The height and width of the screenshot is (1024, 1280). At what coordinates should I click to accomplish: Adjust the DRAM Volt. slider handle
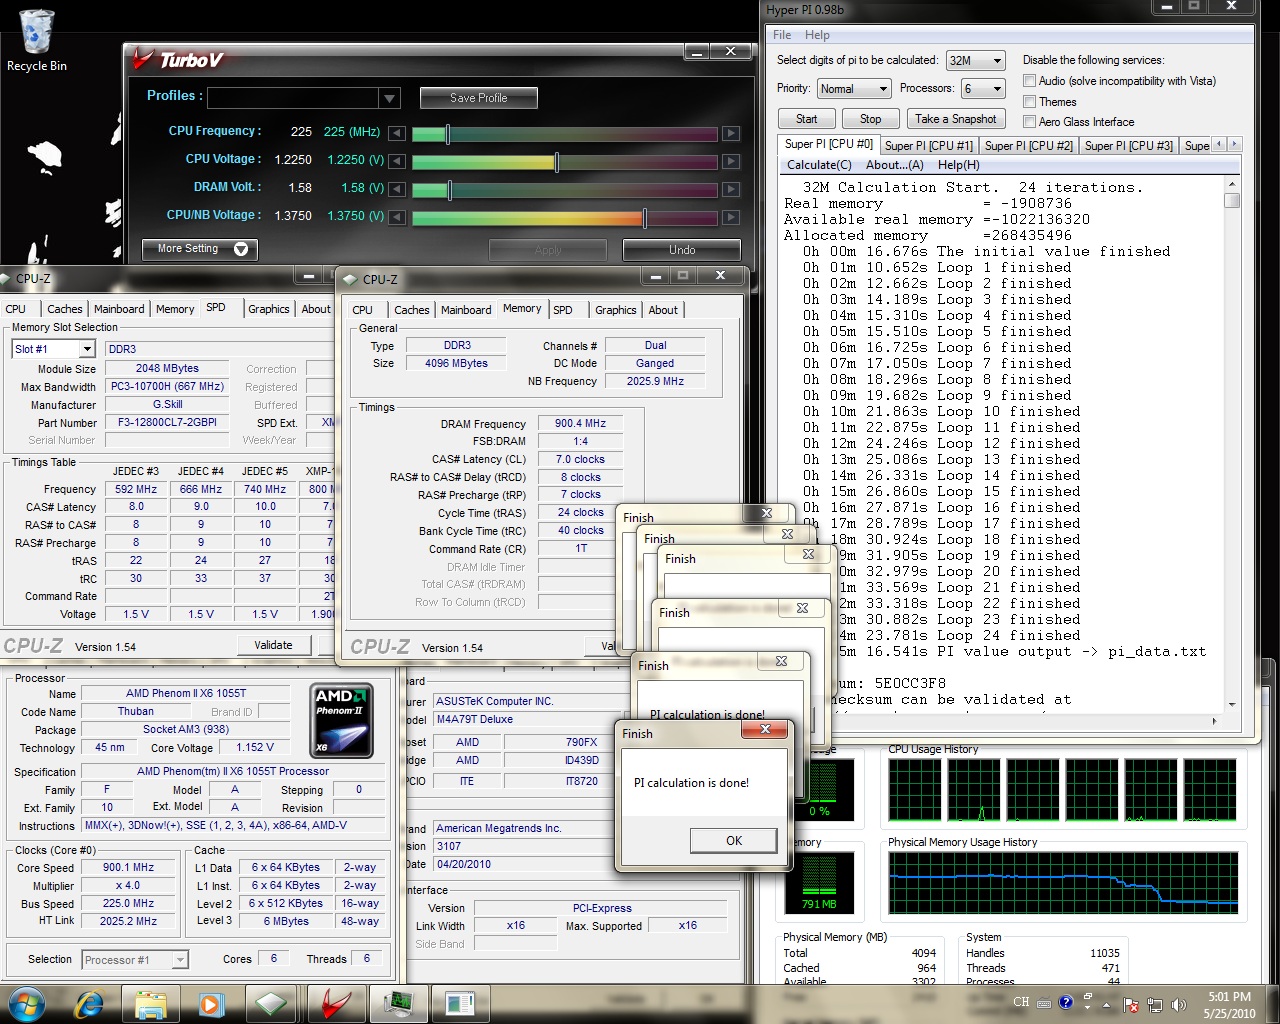pos(449,189)
